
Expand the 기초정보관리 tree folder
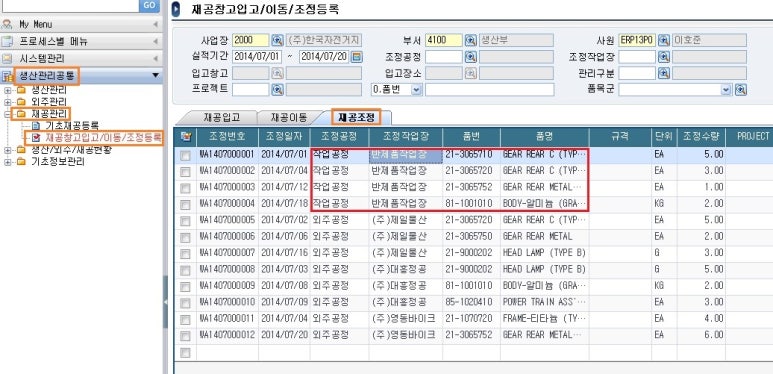(x=8, y=162)
